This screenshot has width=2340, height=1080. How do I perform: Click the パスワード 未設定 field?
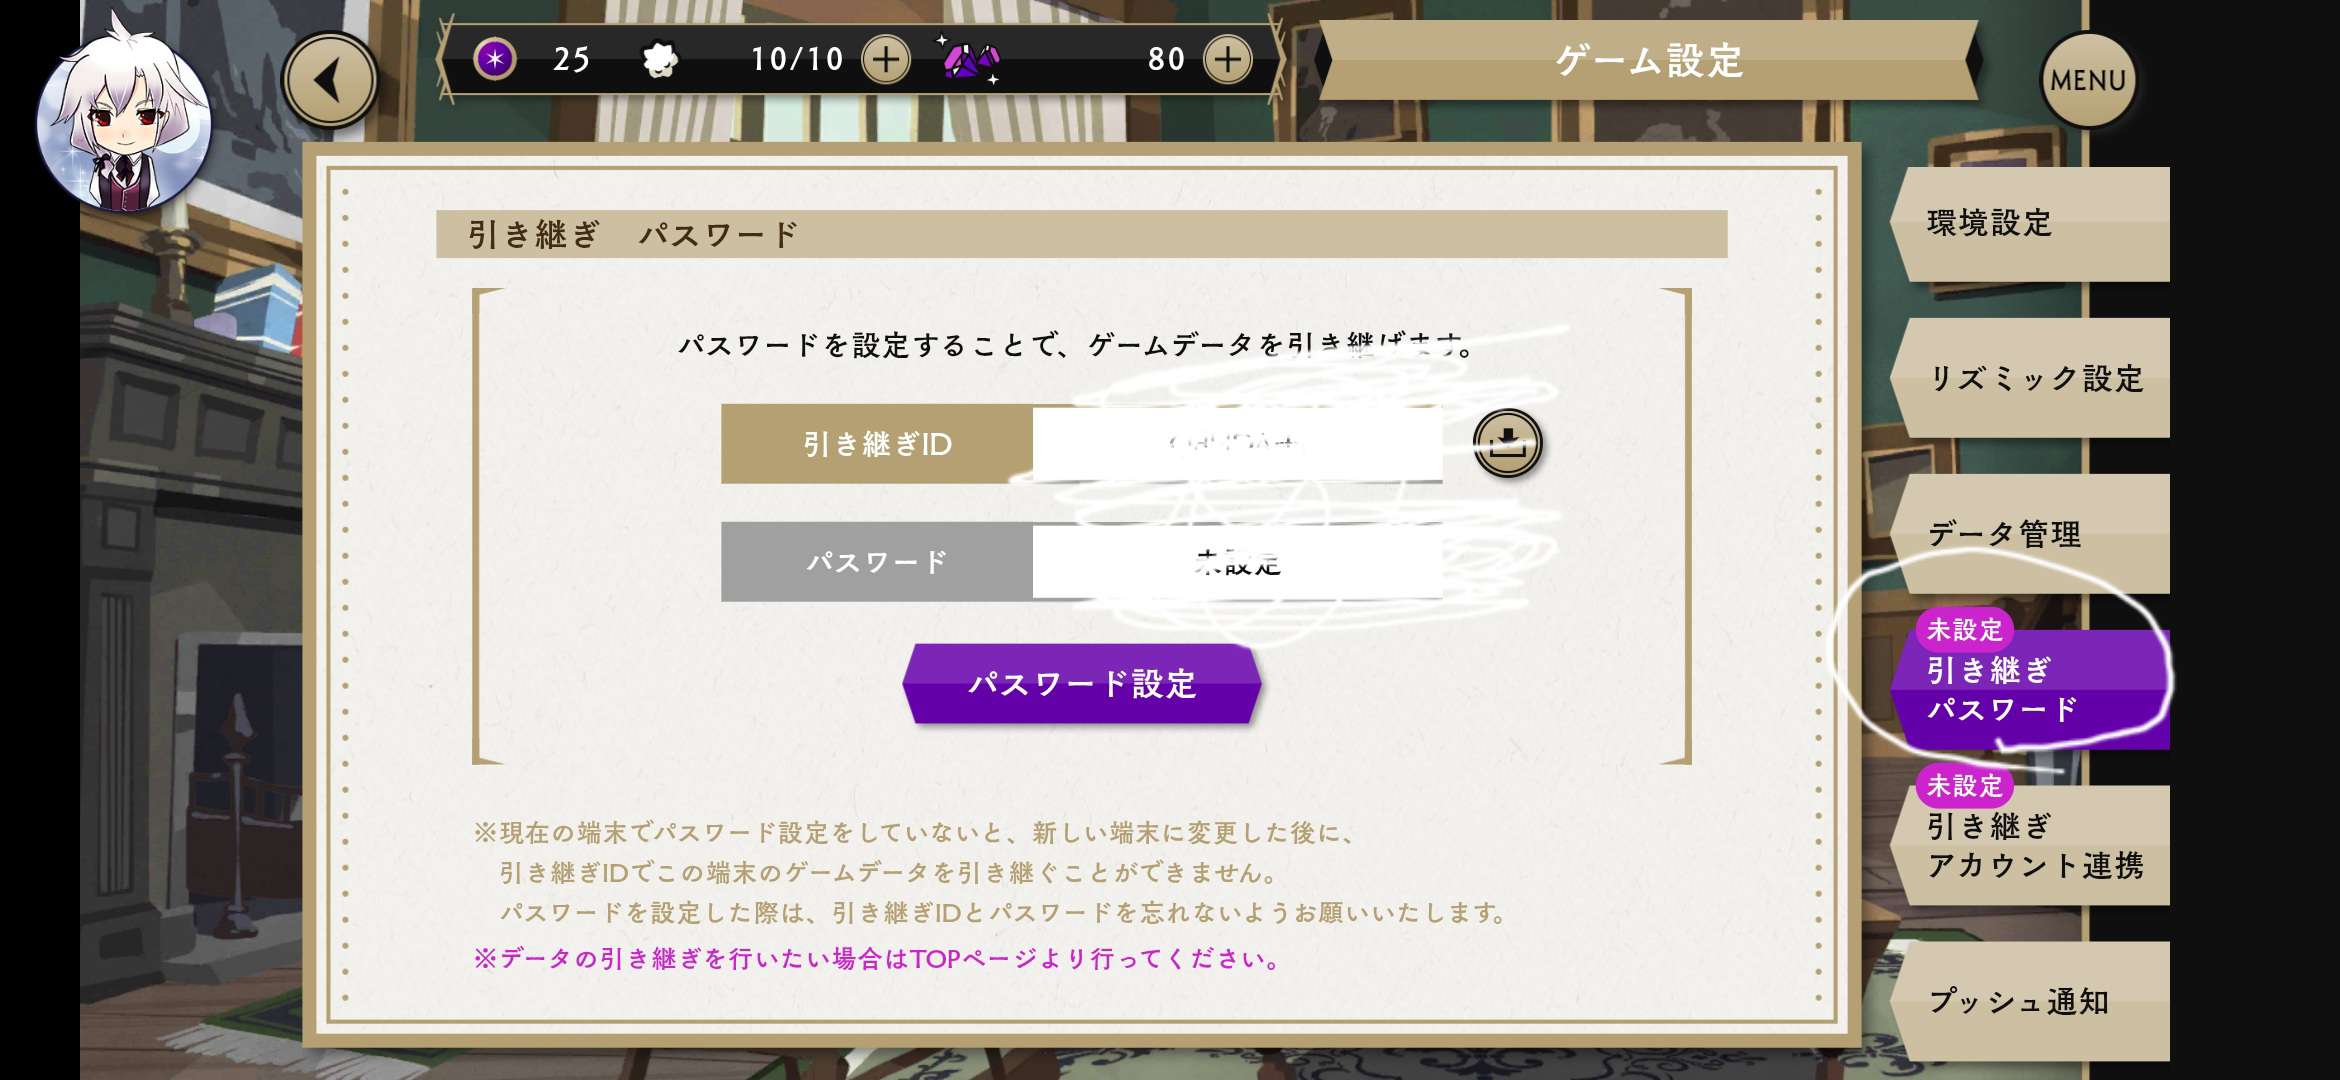coord(1237,562)
